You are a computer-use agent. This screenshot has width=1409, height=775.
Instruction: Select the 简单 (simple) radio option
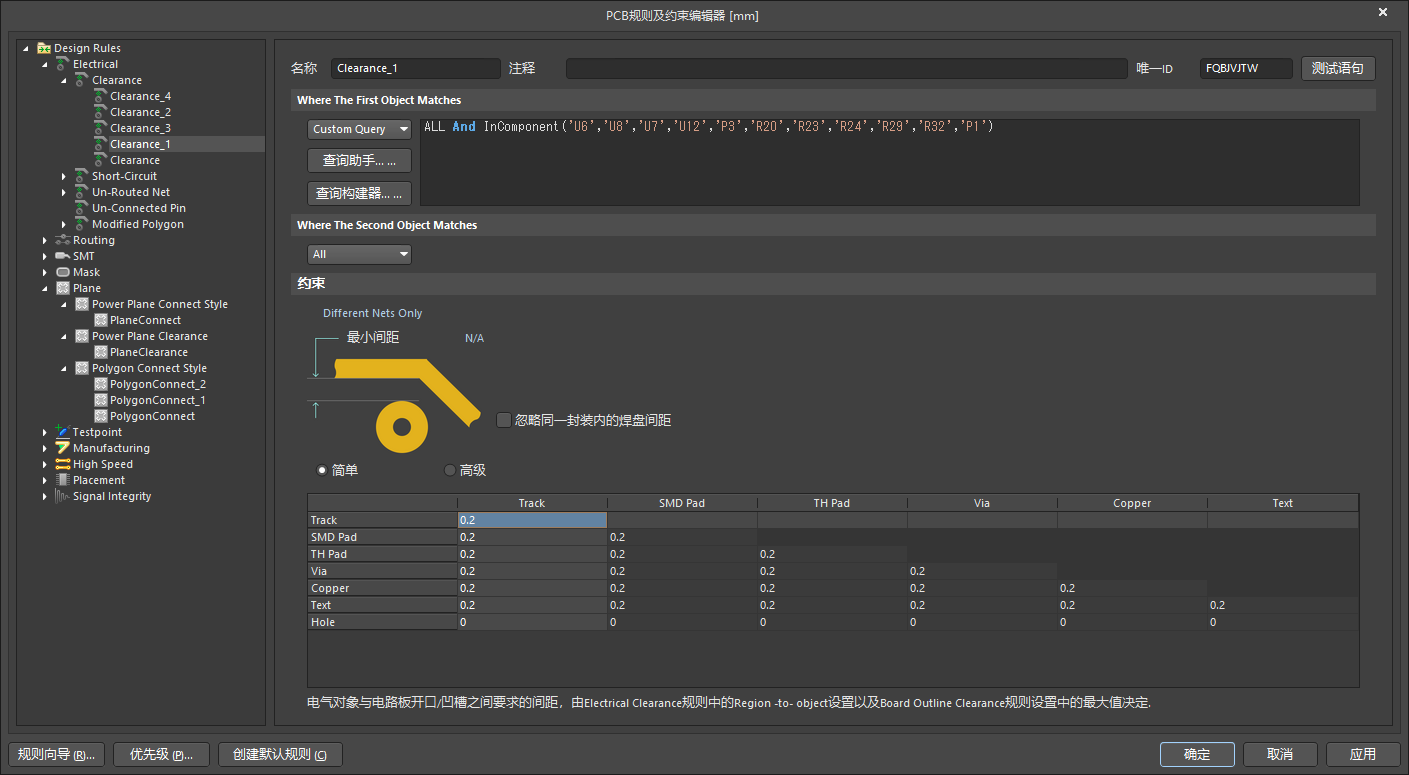(x=322, y=470)
